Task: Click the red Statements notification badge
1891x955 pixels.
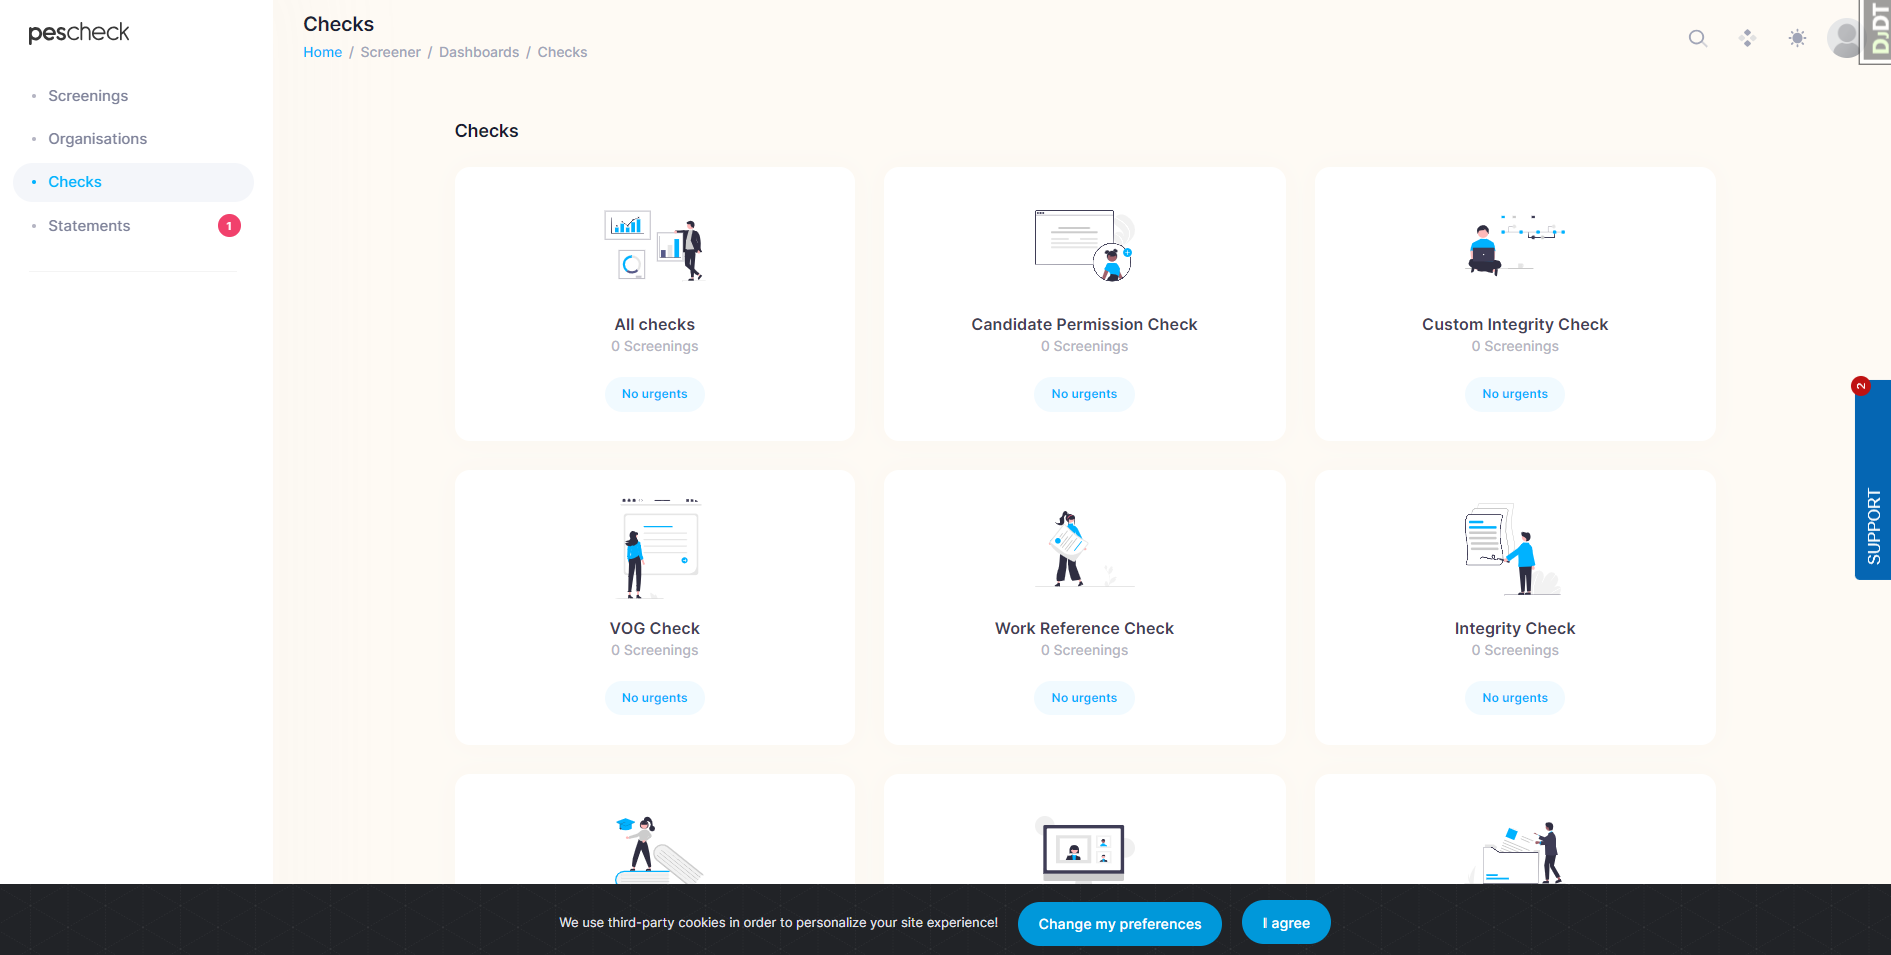Action: pos(229,226)
